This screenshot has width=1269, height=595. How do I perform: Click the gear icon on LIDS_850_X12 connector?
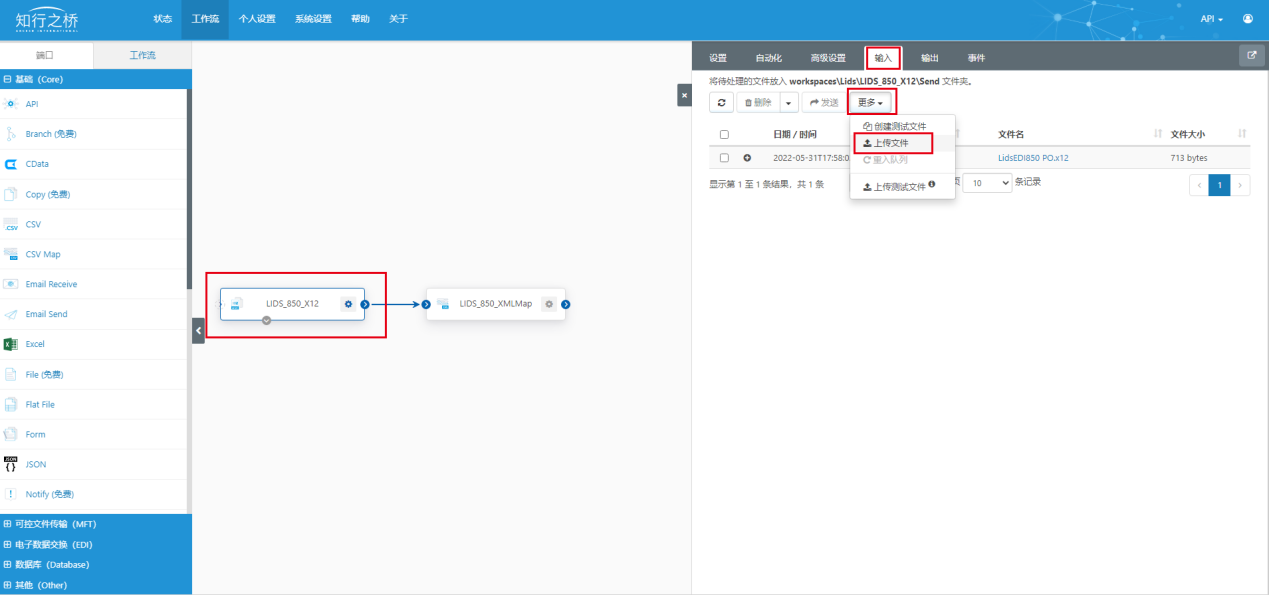[x=348, y=304]
